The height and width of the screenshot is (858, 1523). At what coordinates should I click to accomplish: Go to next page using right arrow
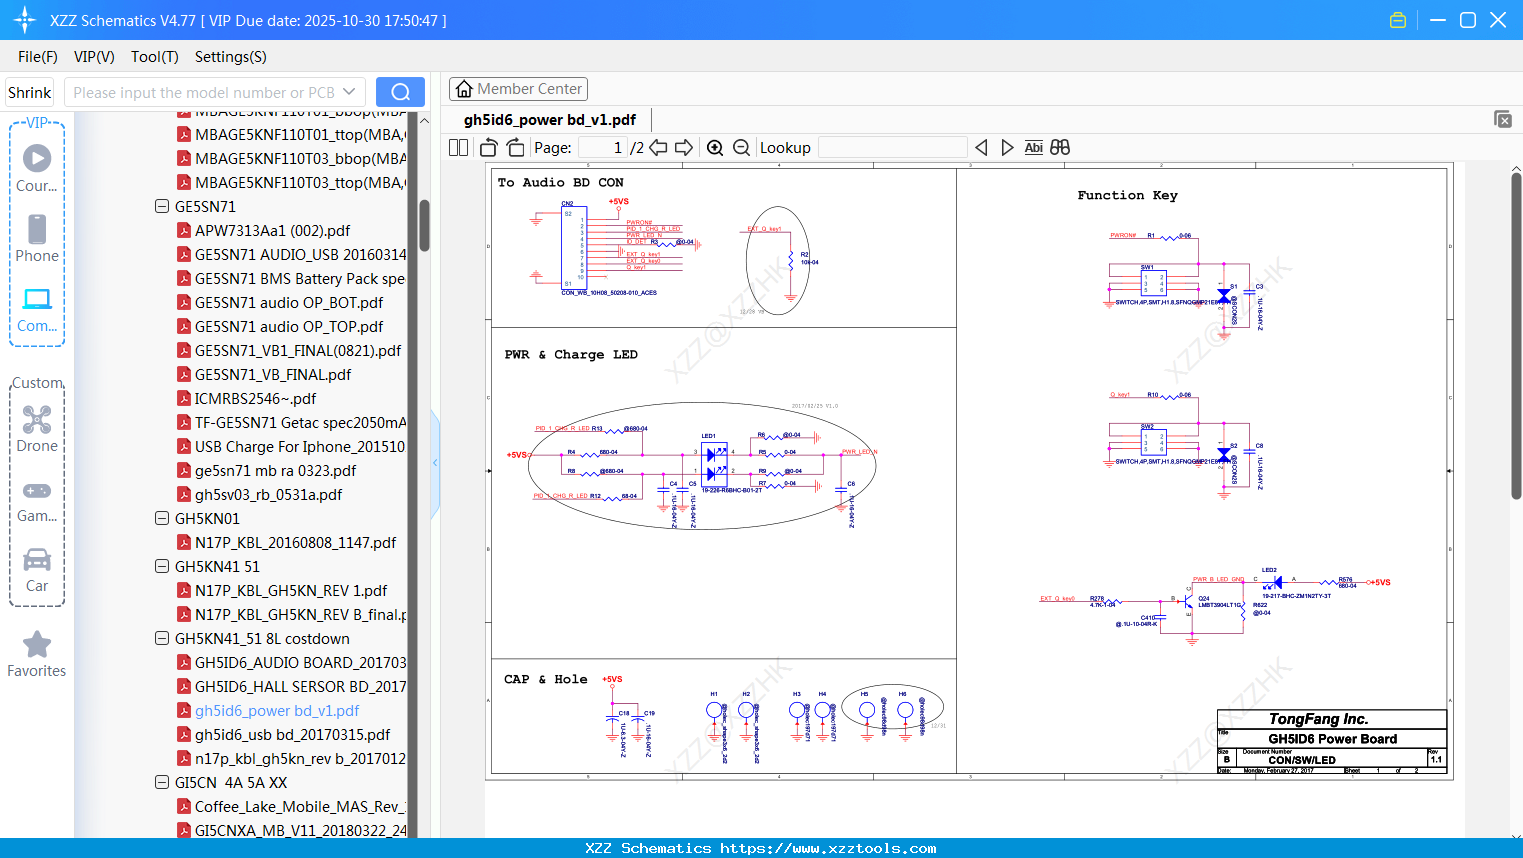(684, 148)
